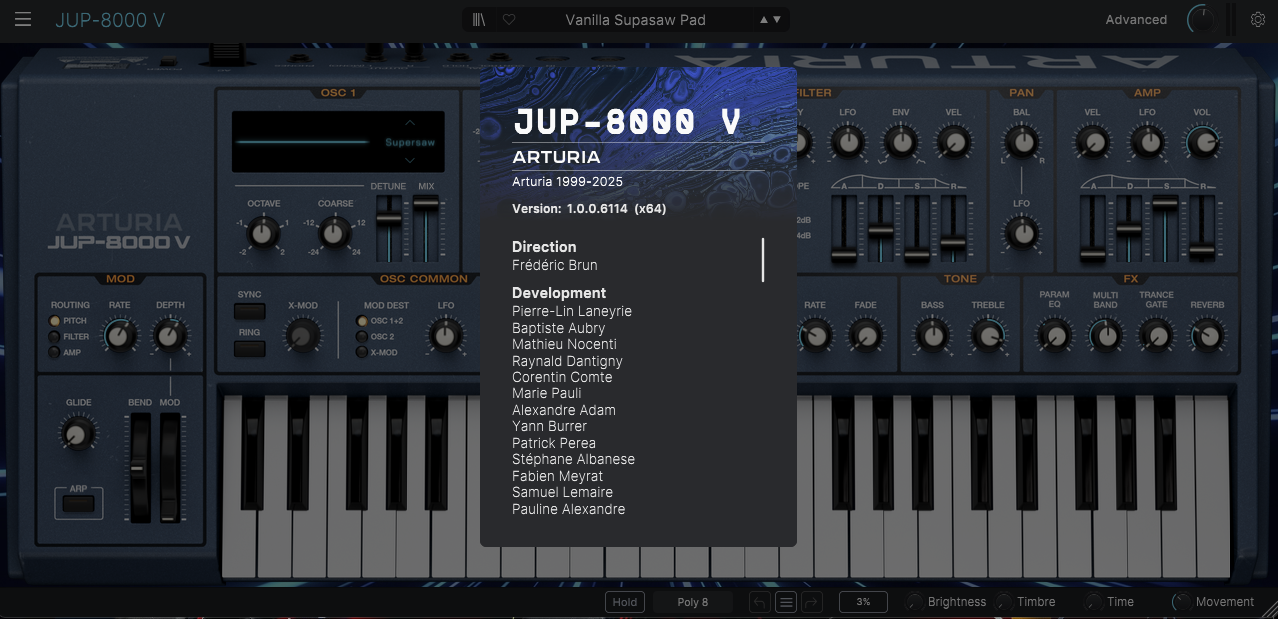The image size is (1278, 619).
Task: Open the edit history list icon
Action: pos(786,602)
